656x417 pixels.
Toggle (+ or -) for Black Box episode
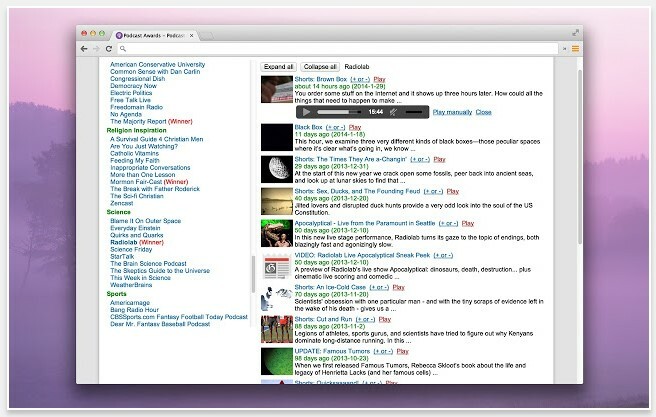coord(336,127)
